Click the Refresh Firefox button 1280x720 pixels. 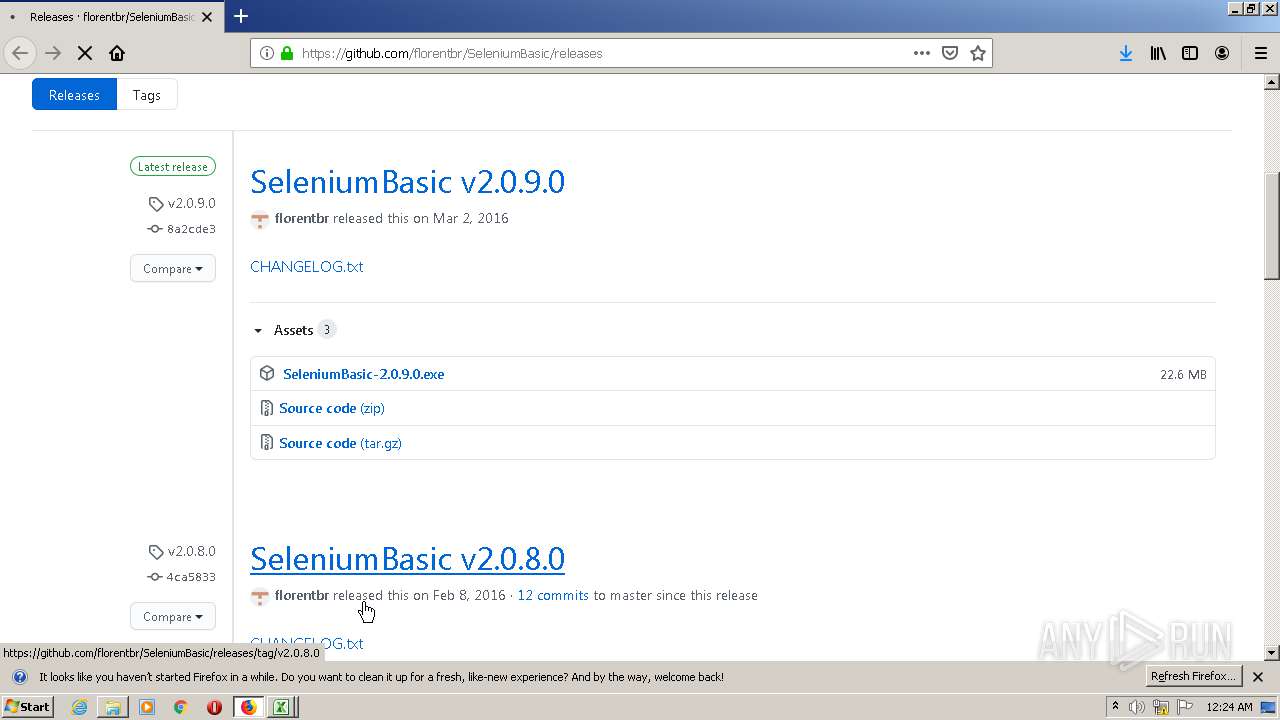[1194, 677]
